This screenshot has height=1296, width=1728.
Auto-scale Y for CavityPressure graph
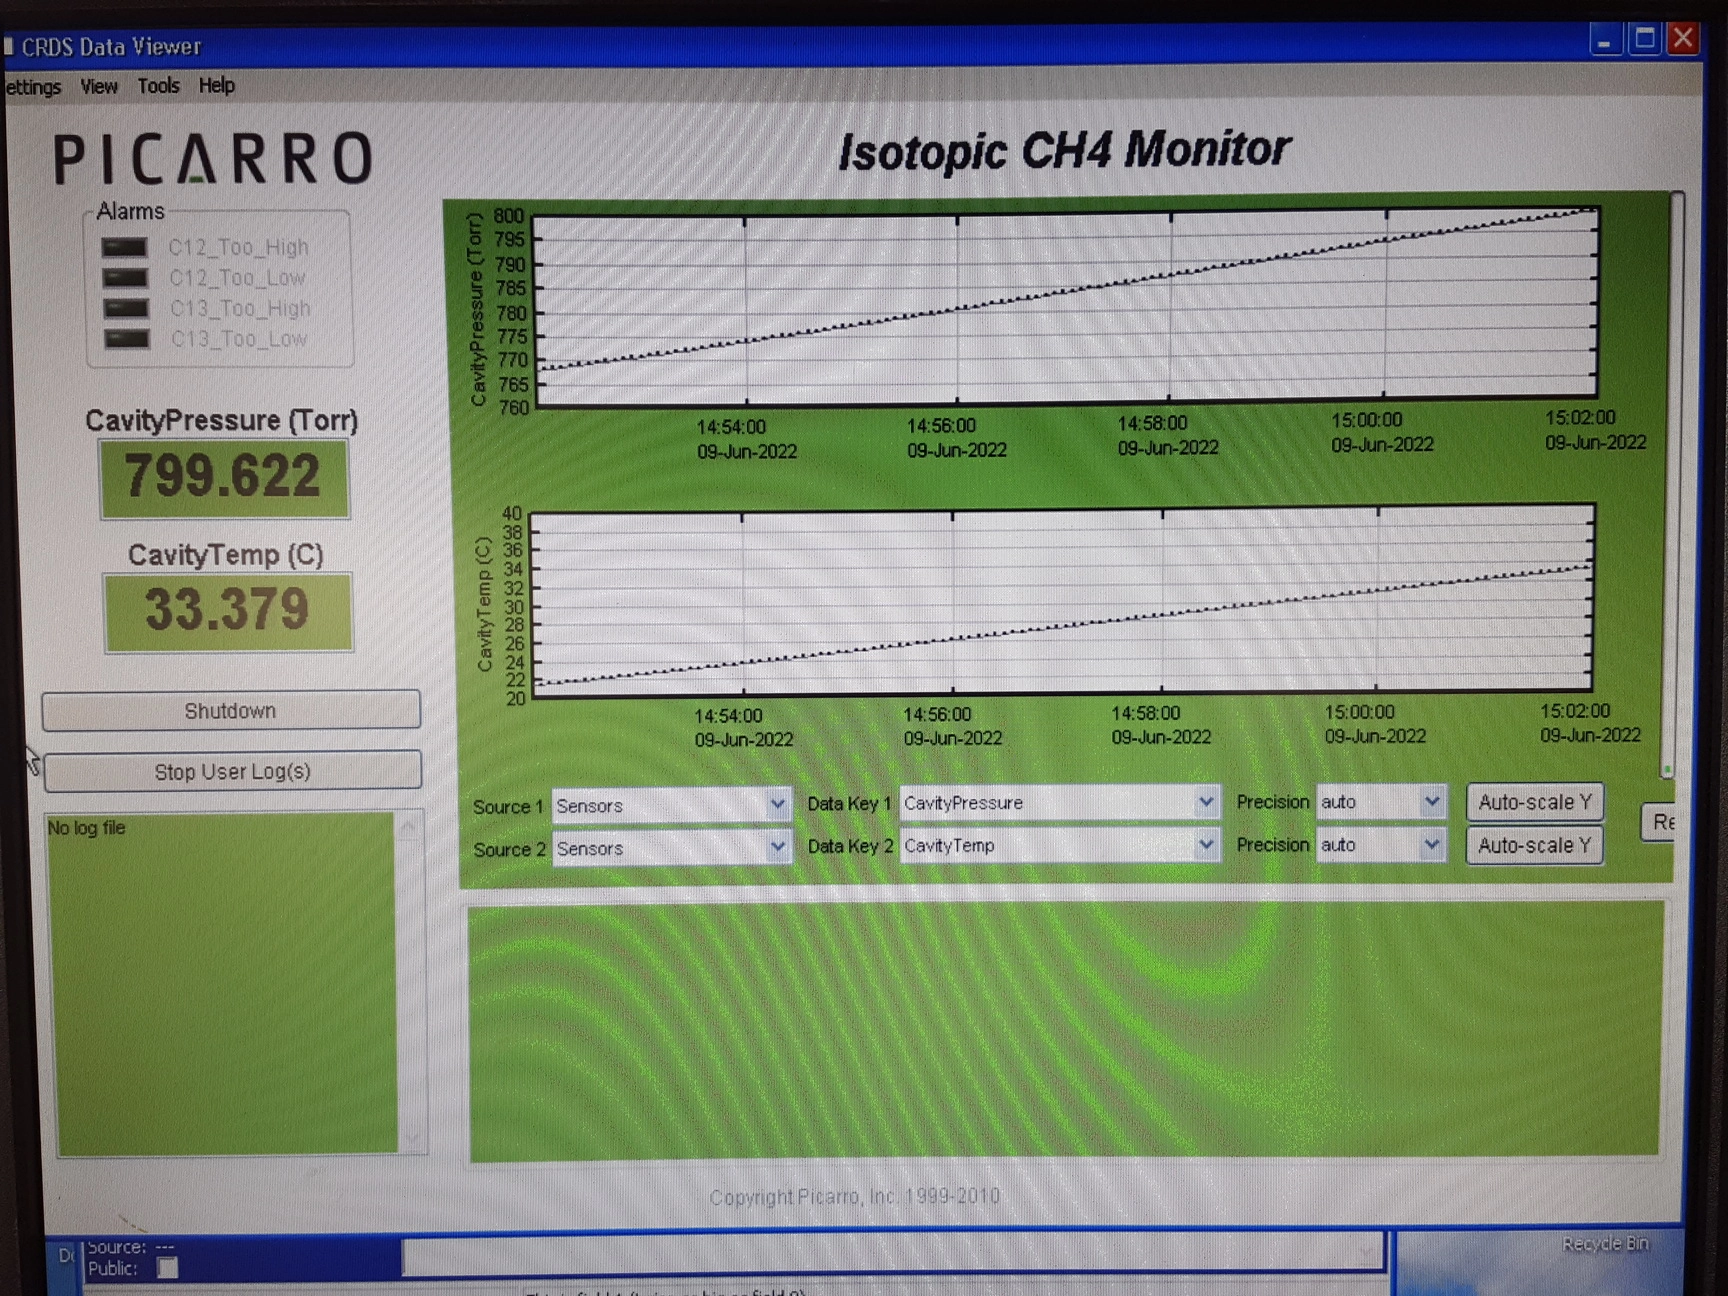[1534, 802]
